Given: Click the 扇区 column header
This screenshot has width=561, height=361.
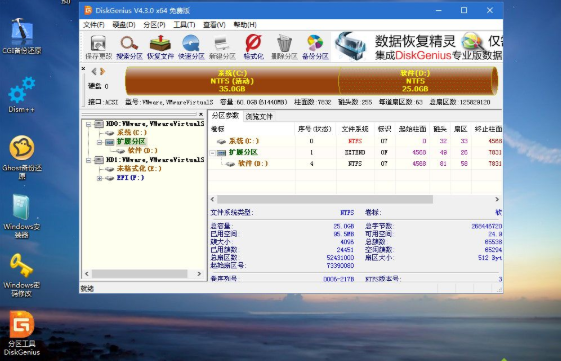Looking at the screenshot, I should [460, 129].
